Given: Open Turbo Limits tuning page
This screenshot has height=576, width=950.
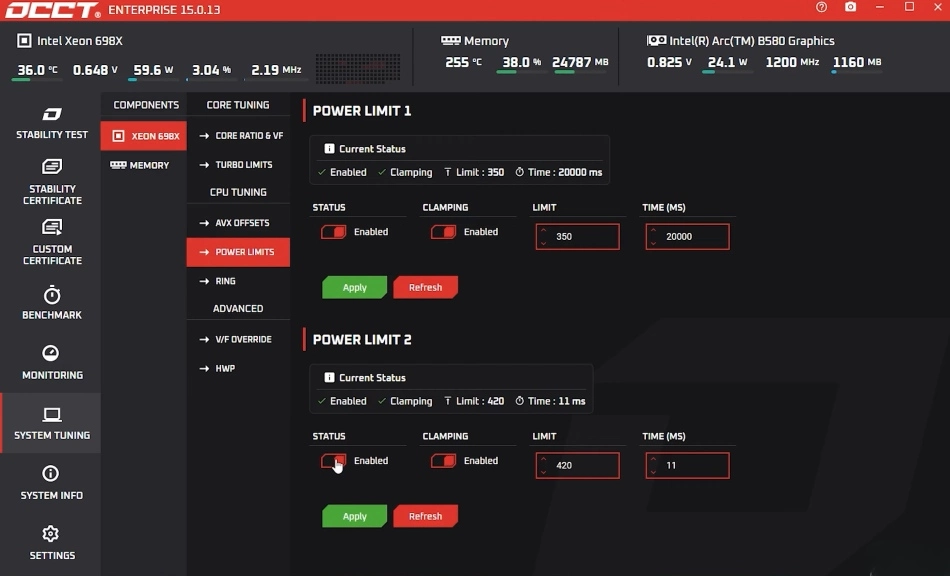Looking at the screenshot, I should click(x=243, y=165).
